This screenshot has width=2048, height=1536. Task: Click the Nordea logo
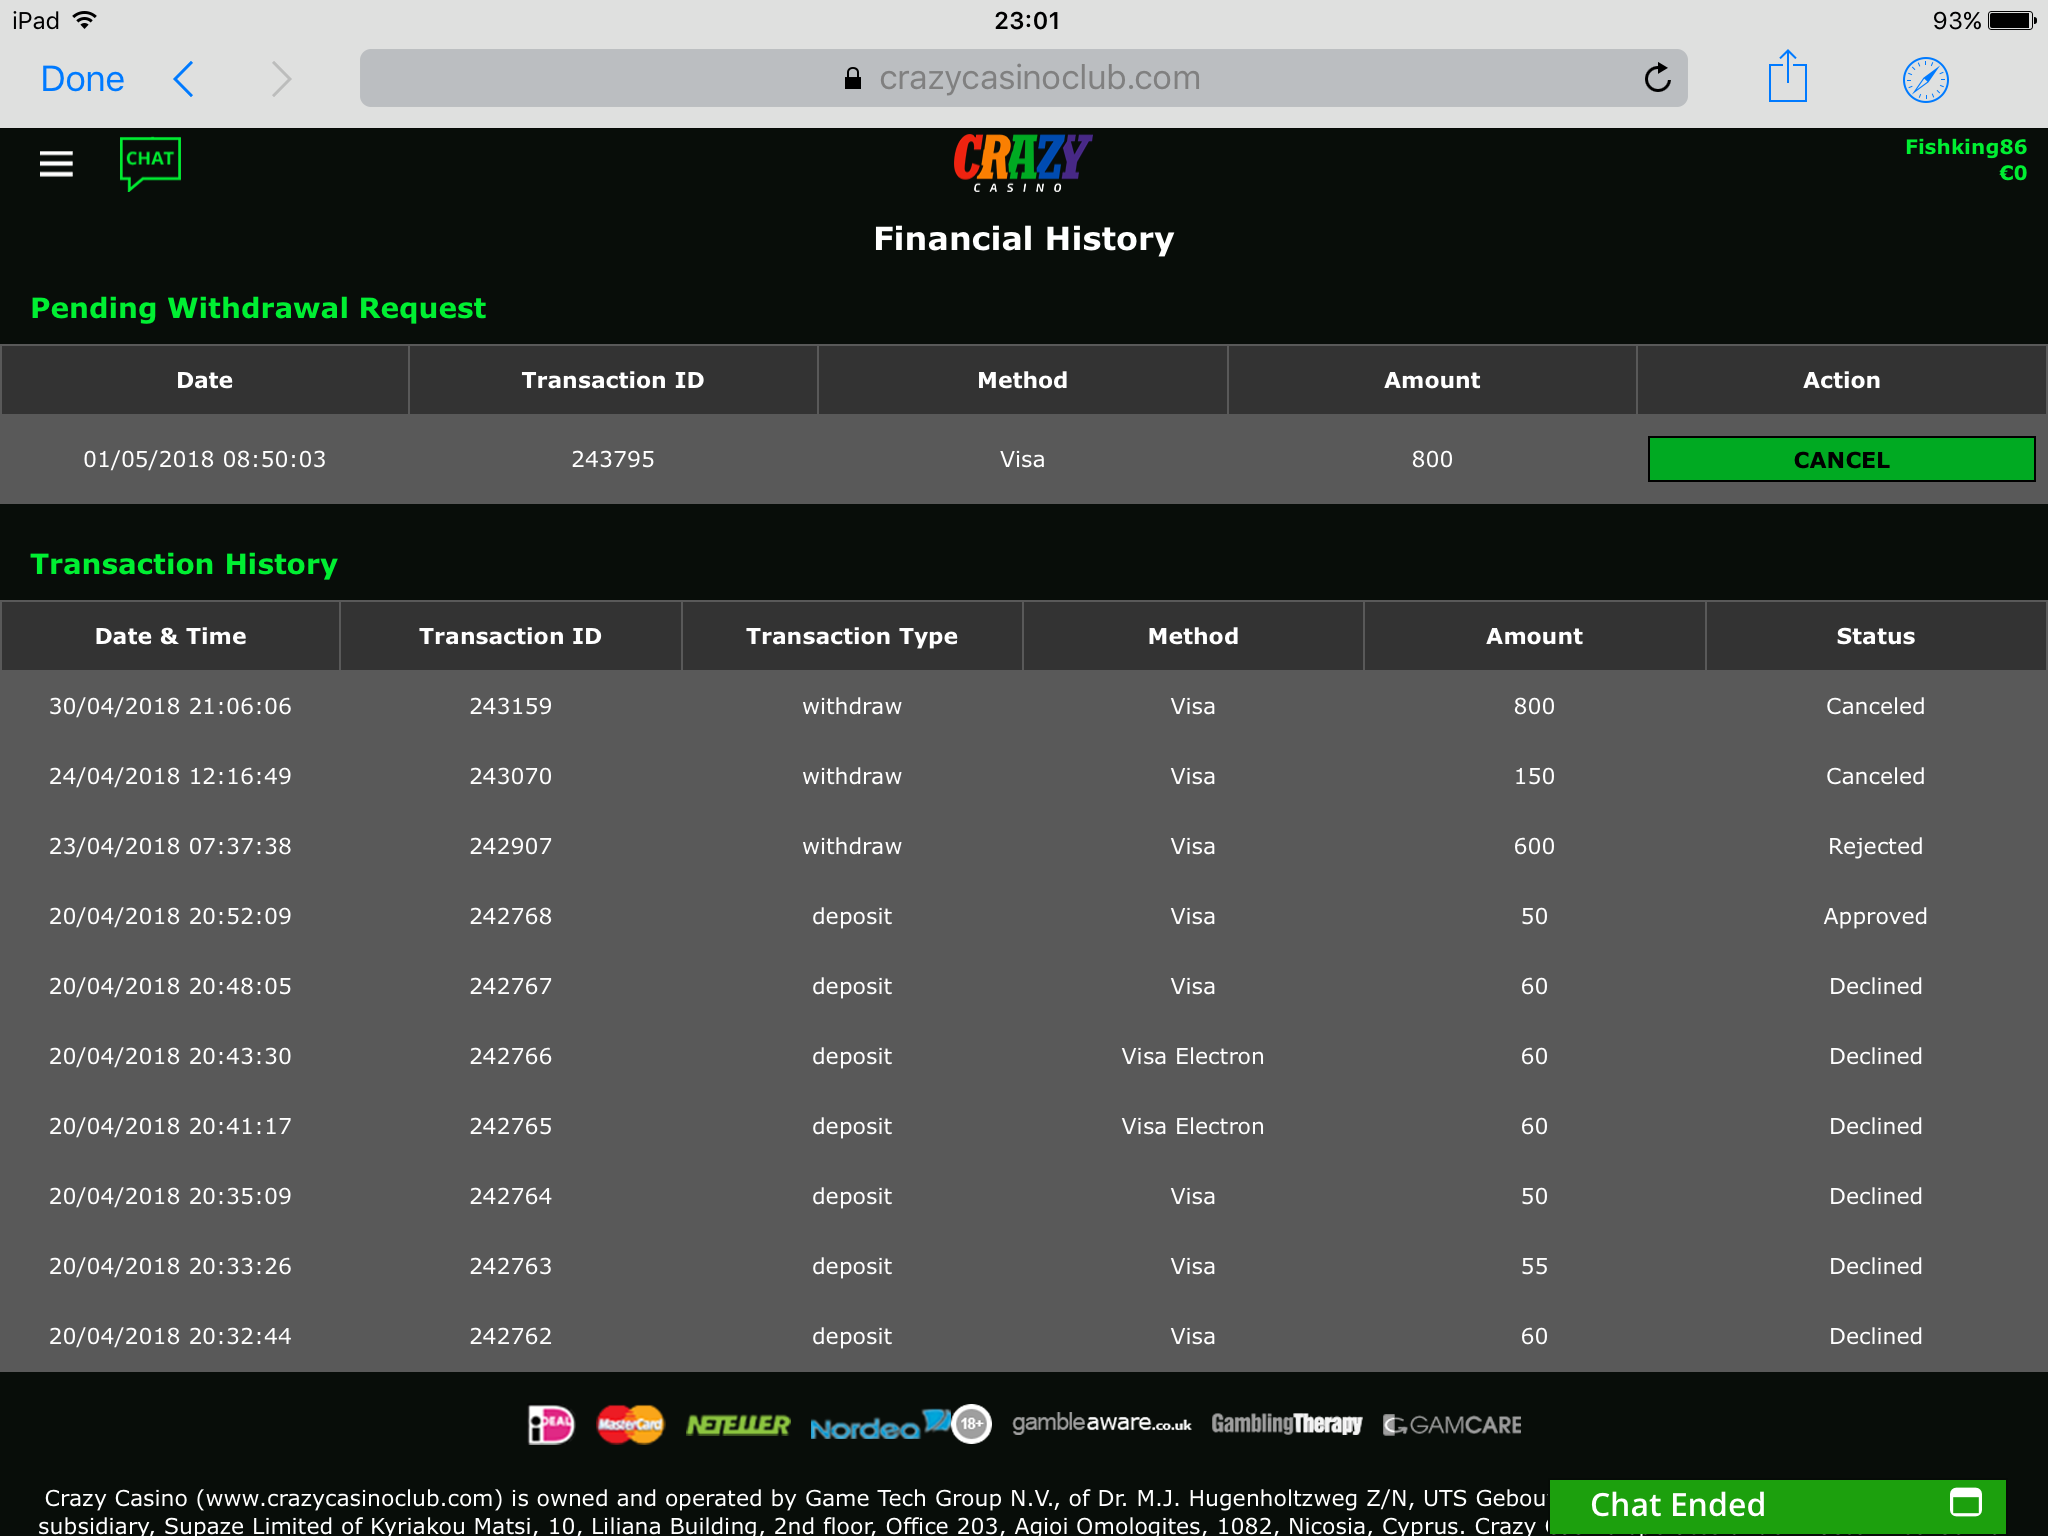tap(878, 1426)
